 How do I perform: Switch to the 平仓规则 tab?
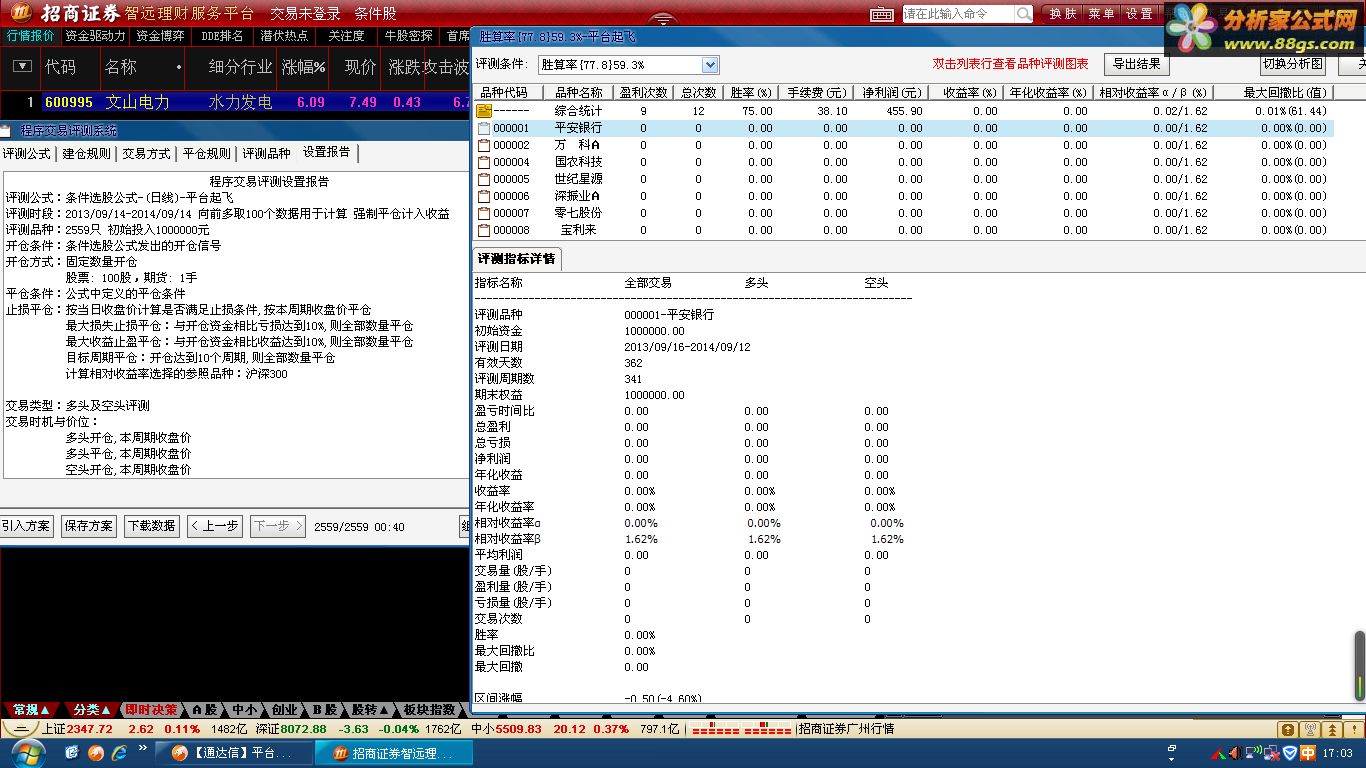tap(207, 154)
